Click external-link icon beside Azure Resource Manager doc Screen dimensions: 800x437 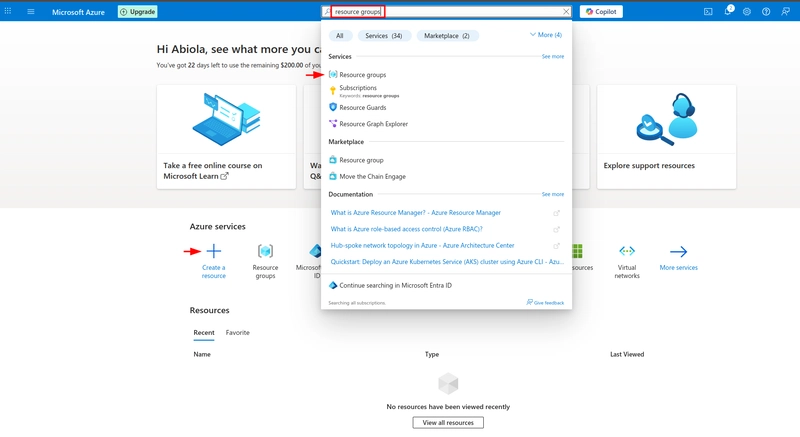(557, 213)
